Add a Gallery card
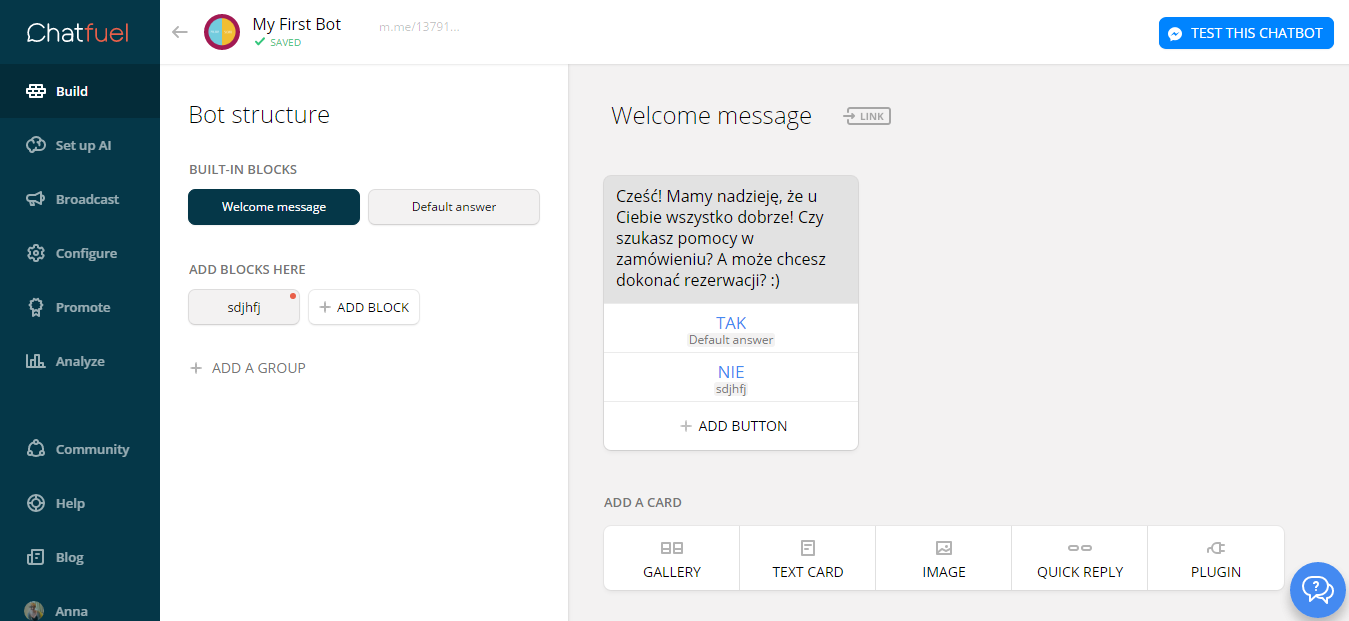This screenshot has width=1349, height=621. (x=672, y=559)
